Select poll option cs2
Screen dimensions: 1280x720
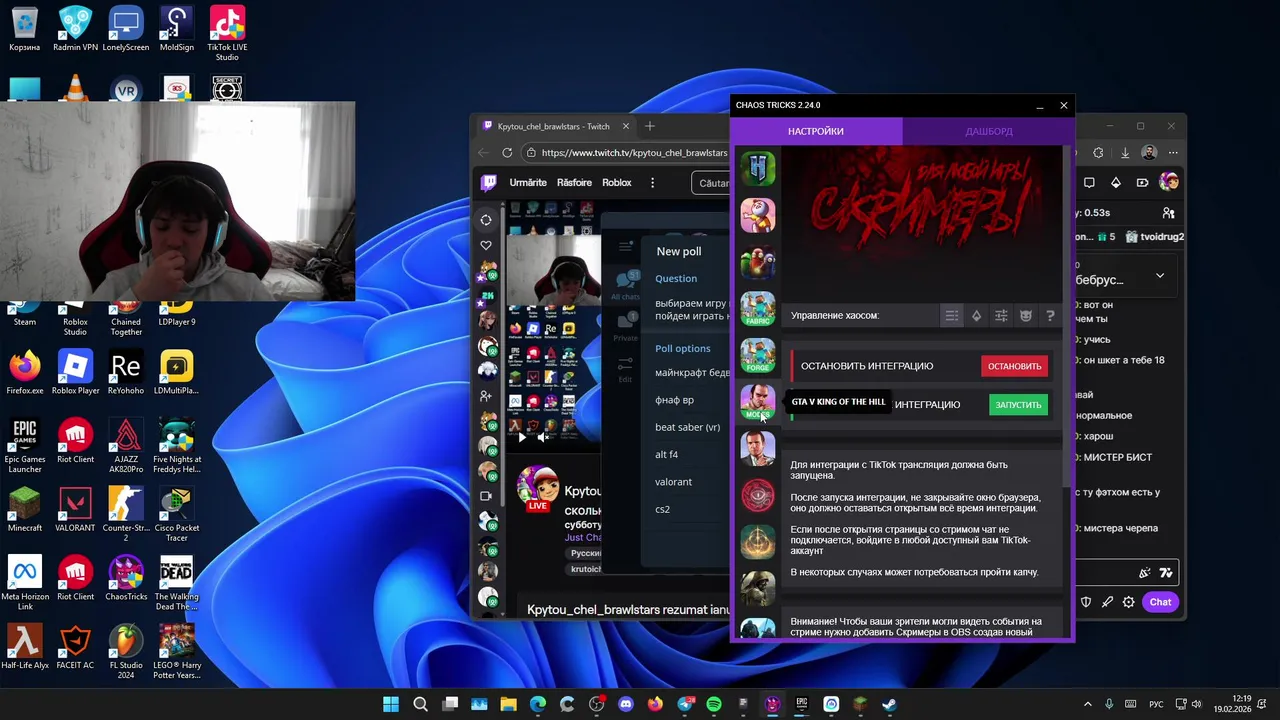662,509
